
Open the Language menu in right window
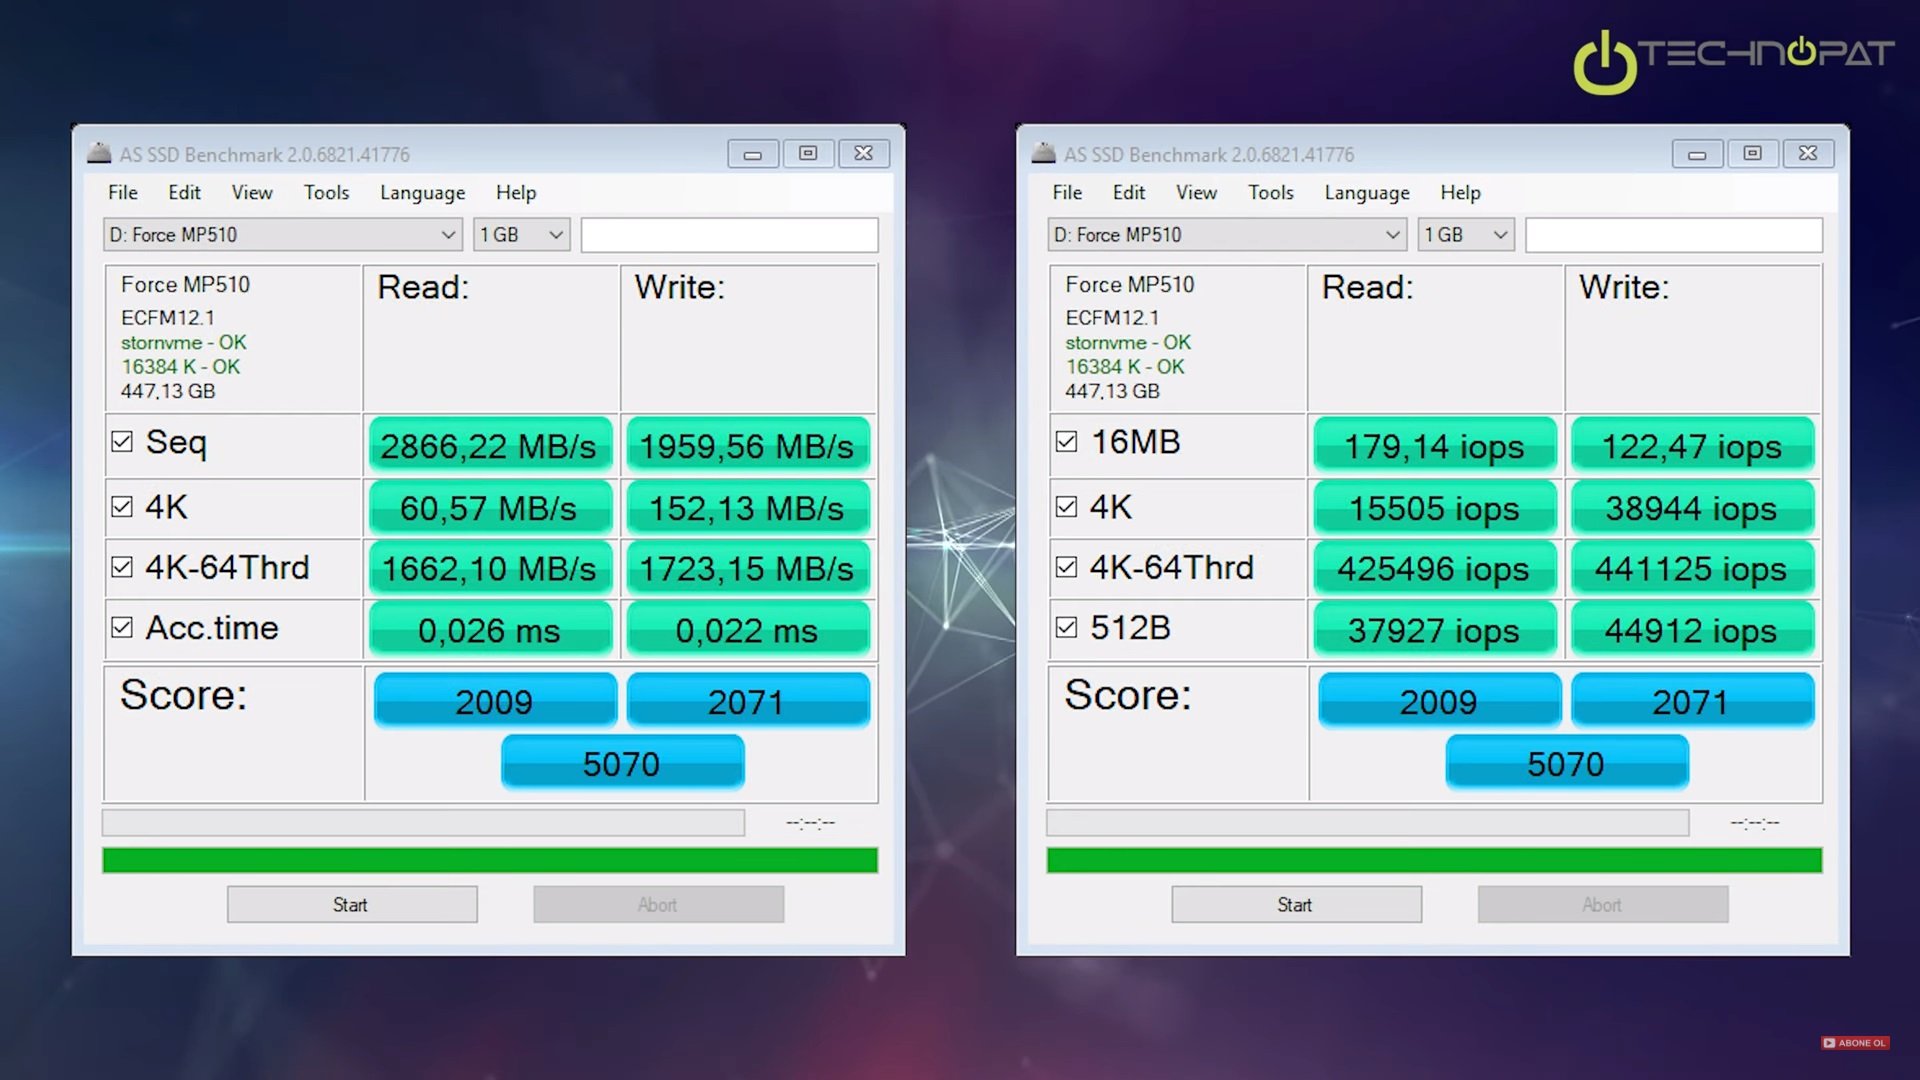[x=1366, y=193]
